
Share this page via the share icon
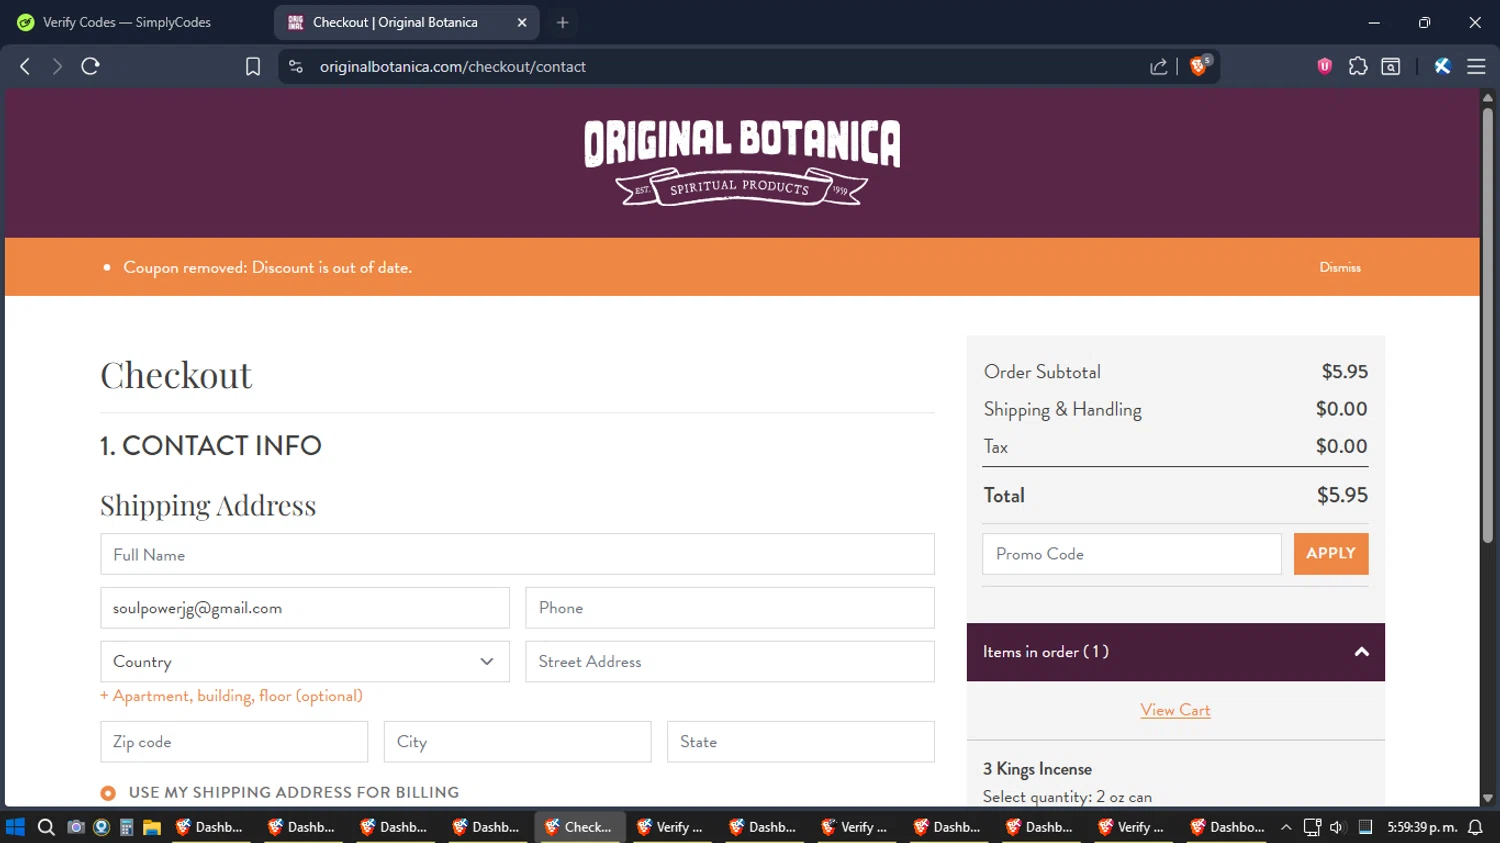1159,66
